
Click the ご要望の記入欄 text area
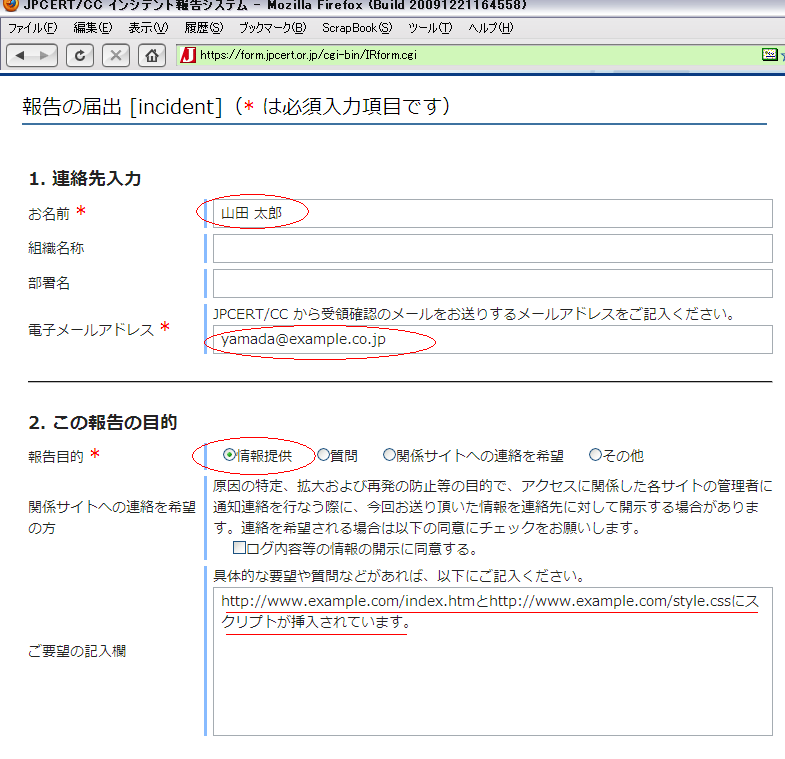(493, 661)
